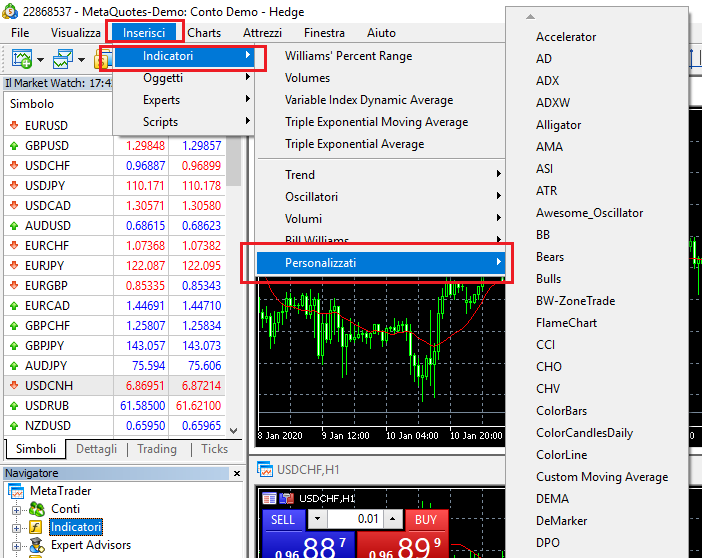
Task: Open the Charts menu
Action: [x=204, y=33]
